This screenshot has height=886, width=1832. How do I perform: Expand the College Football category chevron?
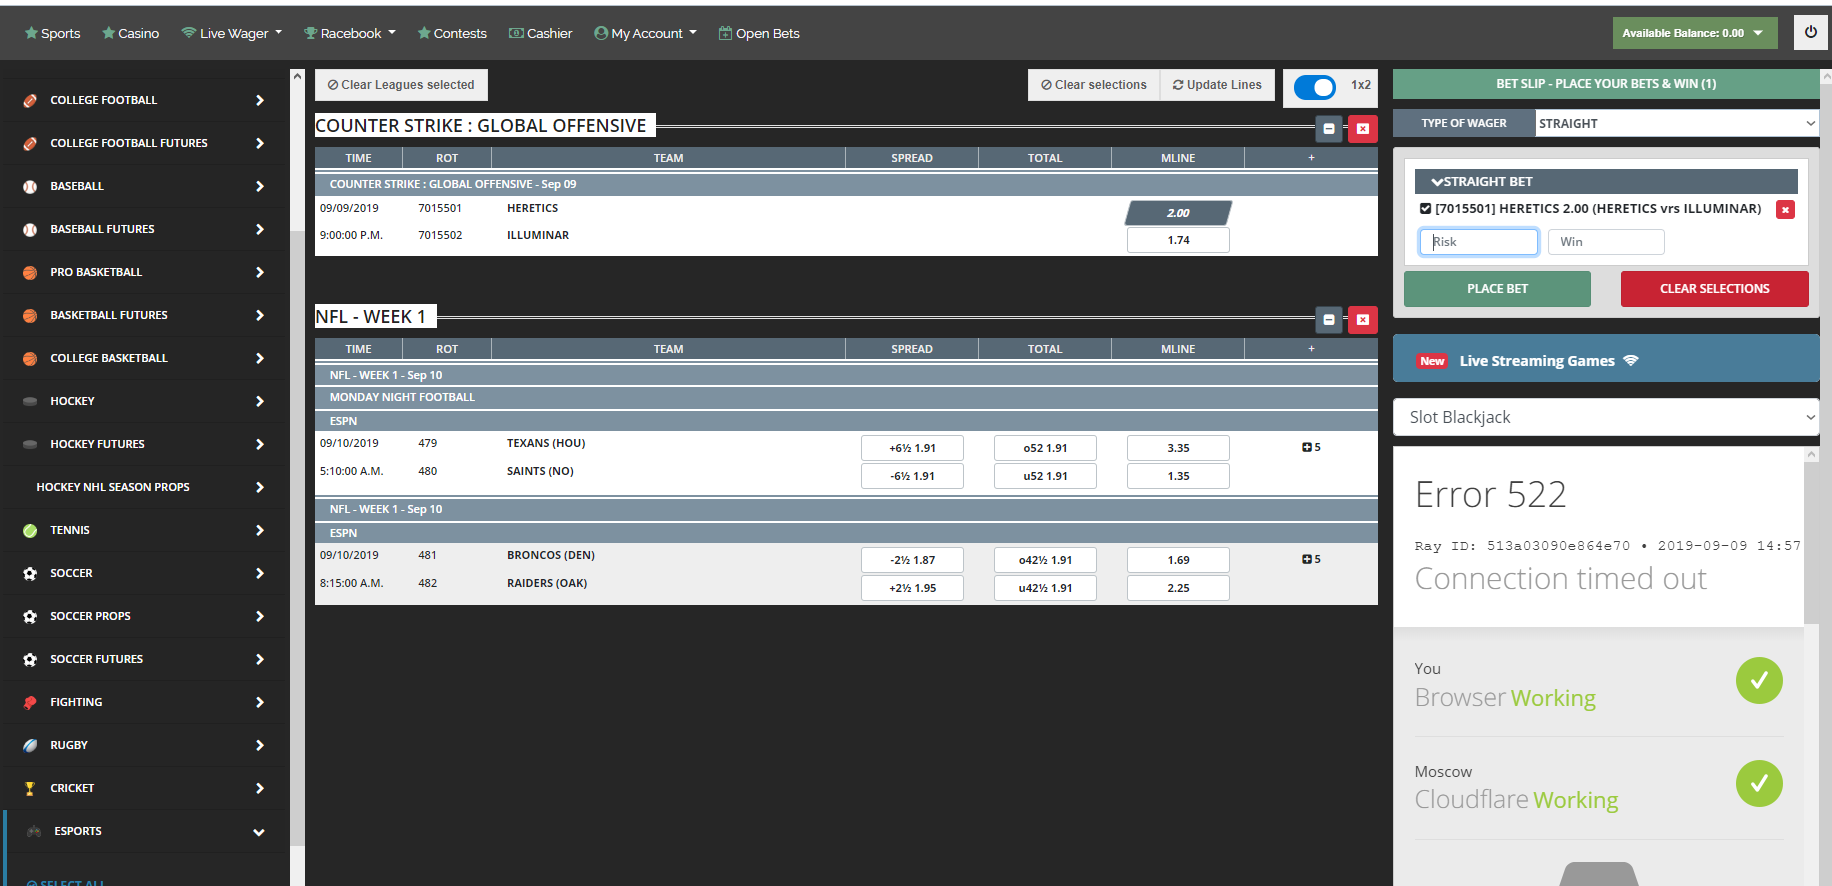click(x=260, y=100)
